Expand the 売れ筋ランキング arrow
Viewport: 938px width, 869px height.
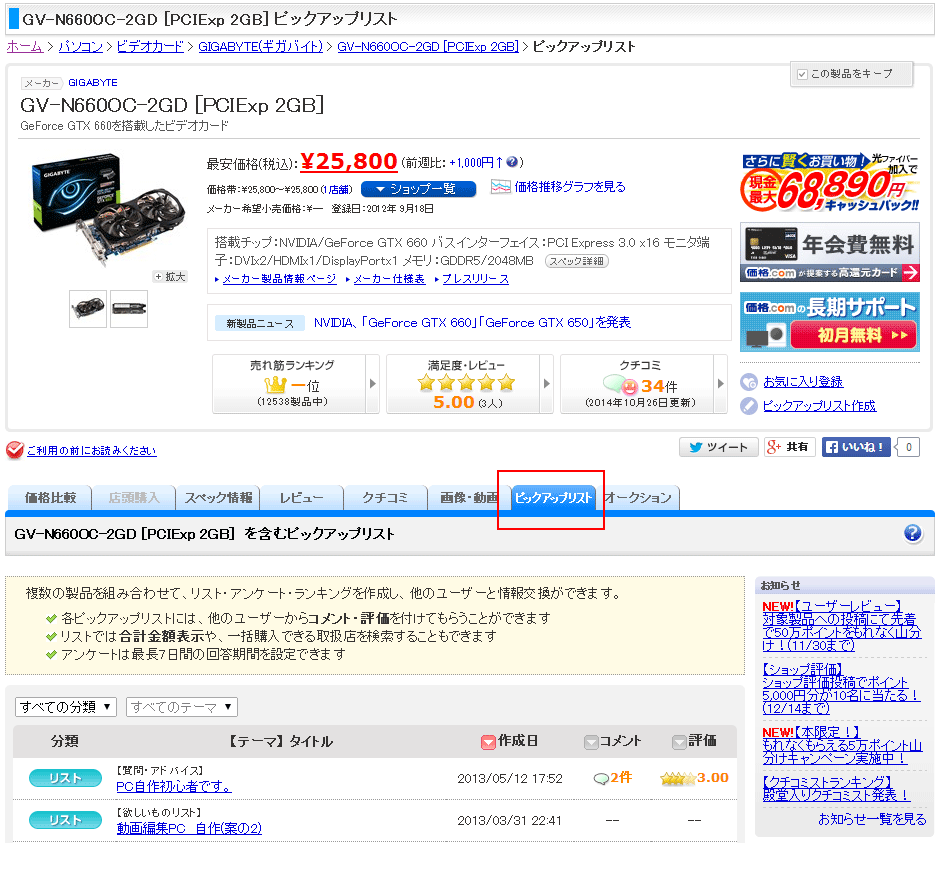pos(372,384)
